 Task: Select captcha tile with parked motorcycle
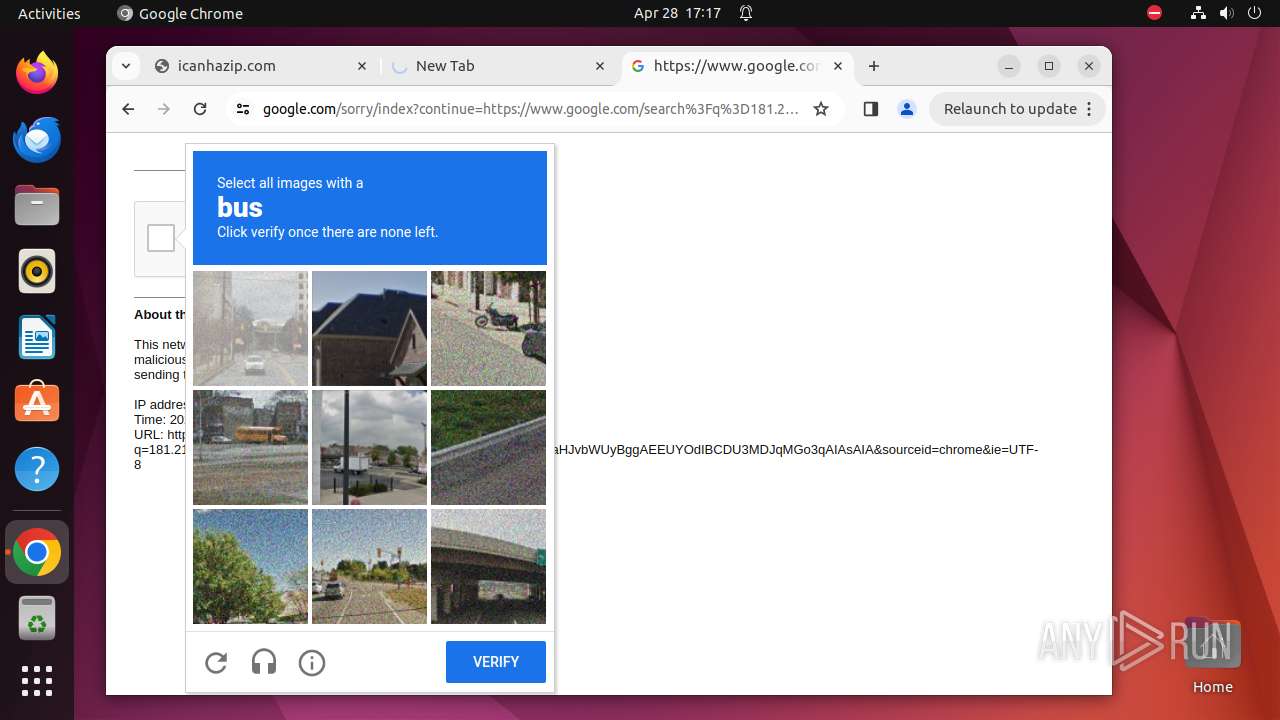(x=488, y=328)
